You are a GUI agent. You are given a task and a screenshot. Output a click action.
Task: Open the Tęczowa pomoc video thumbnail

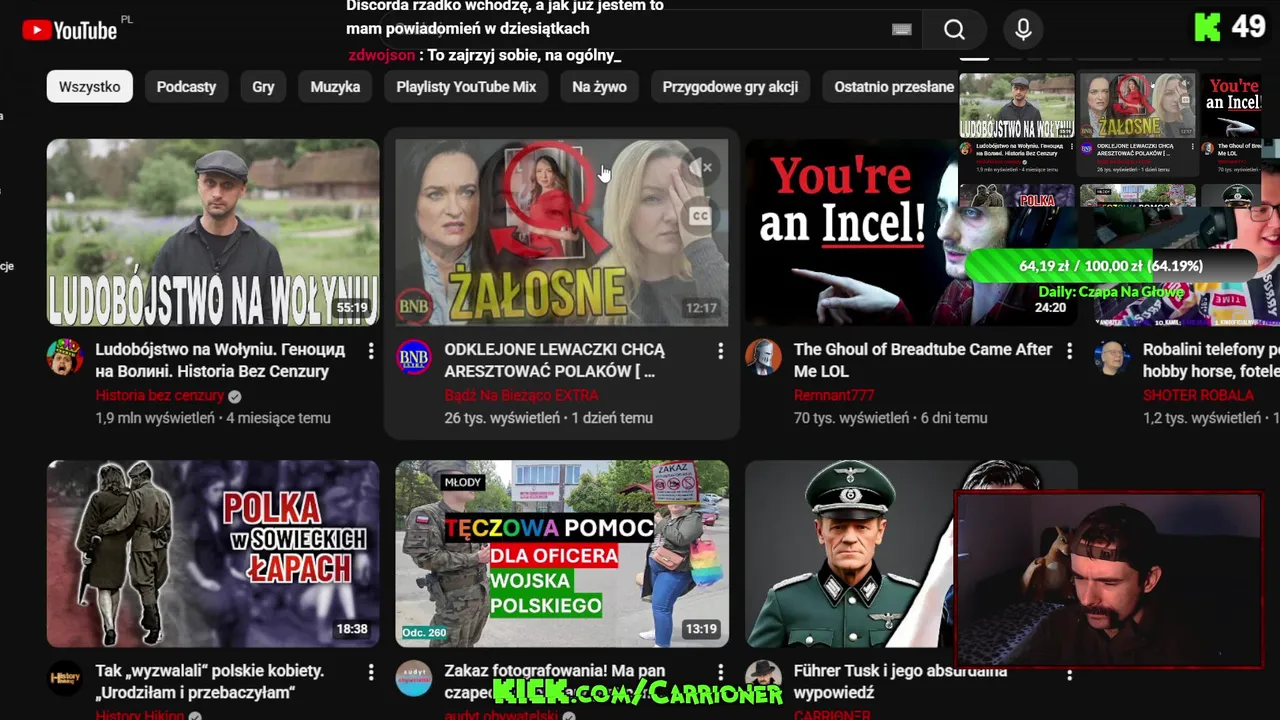click(562, 554)
